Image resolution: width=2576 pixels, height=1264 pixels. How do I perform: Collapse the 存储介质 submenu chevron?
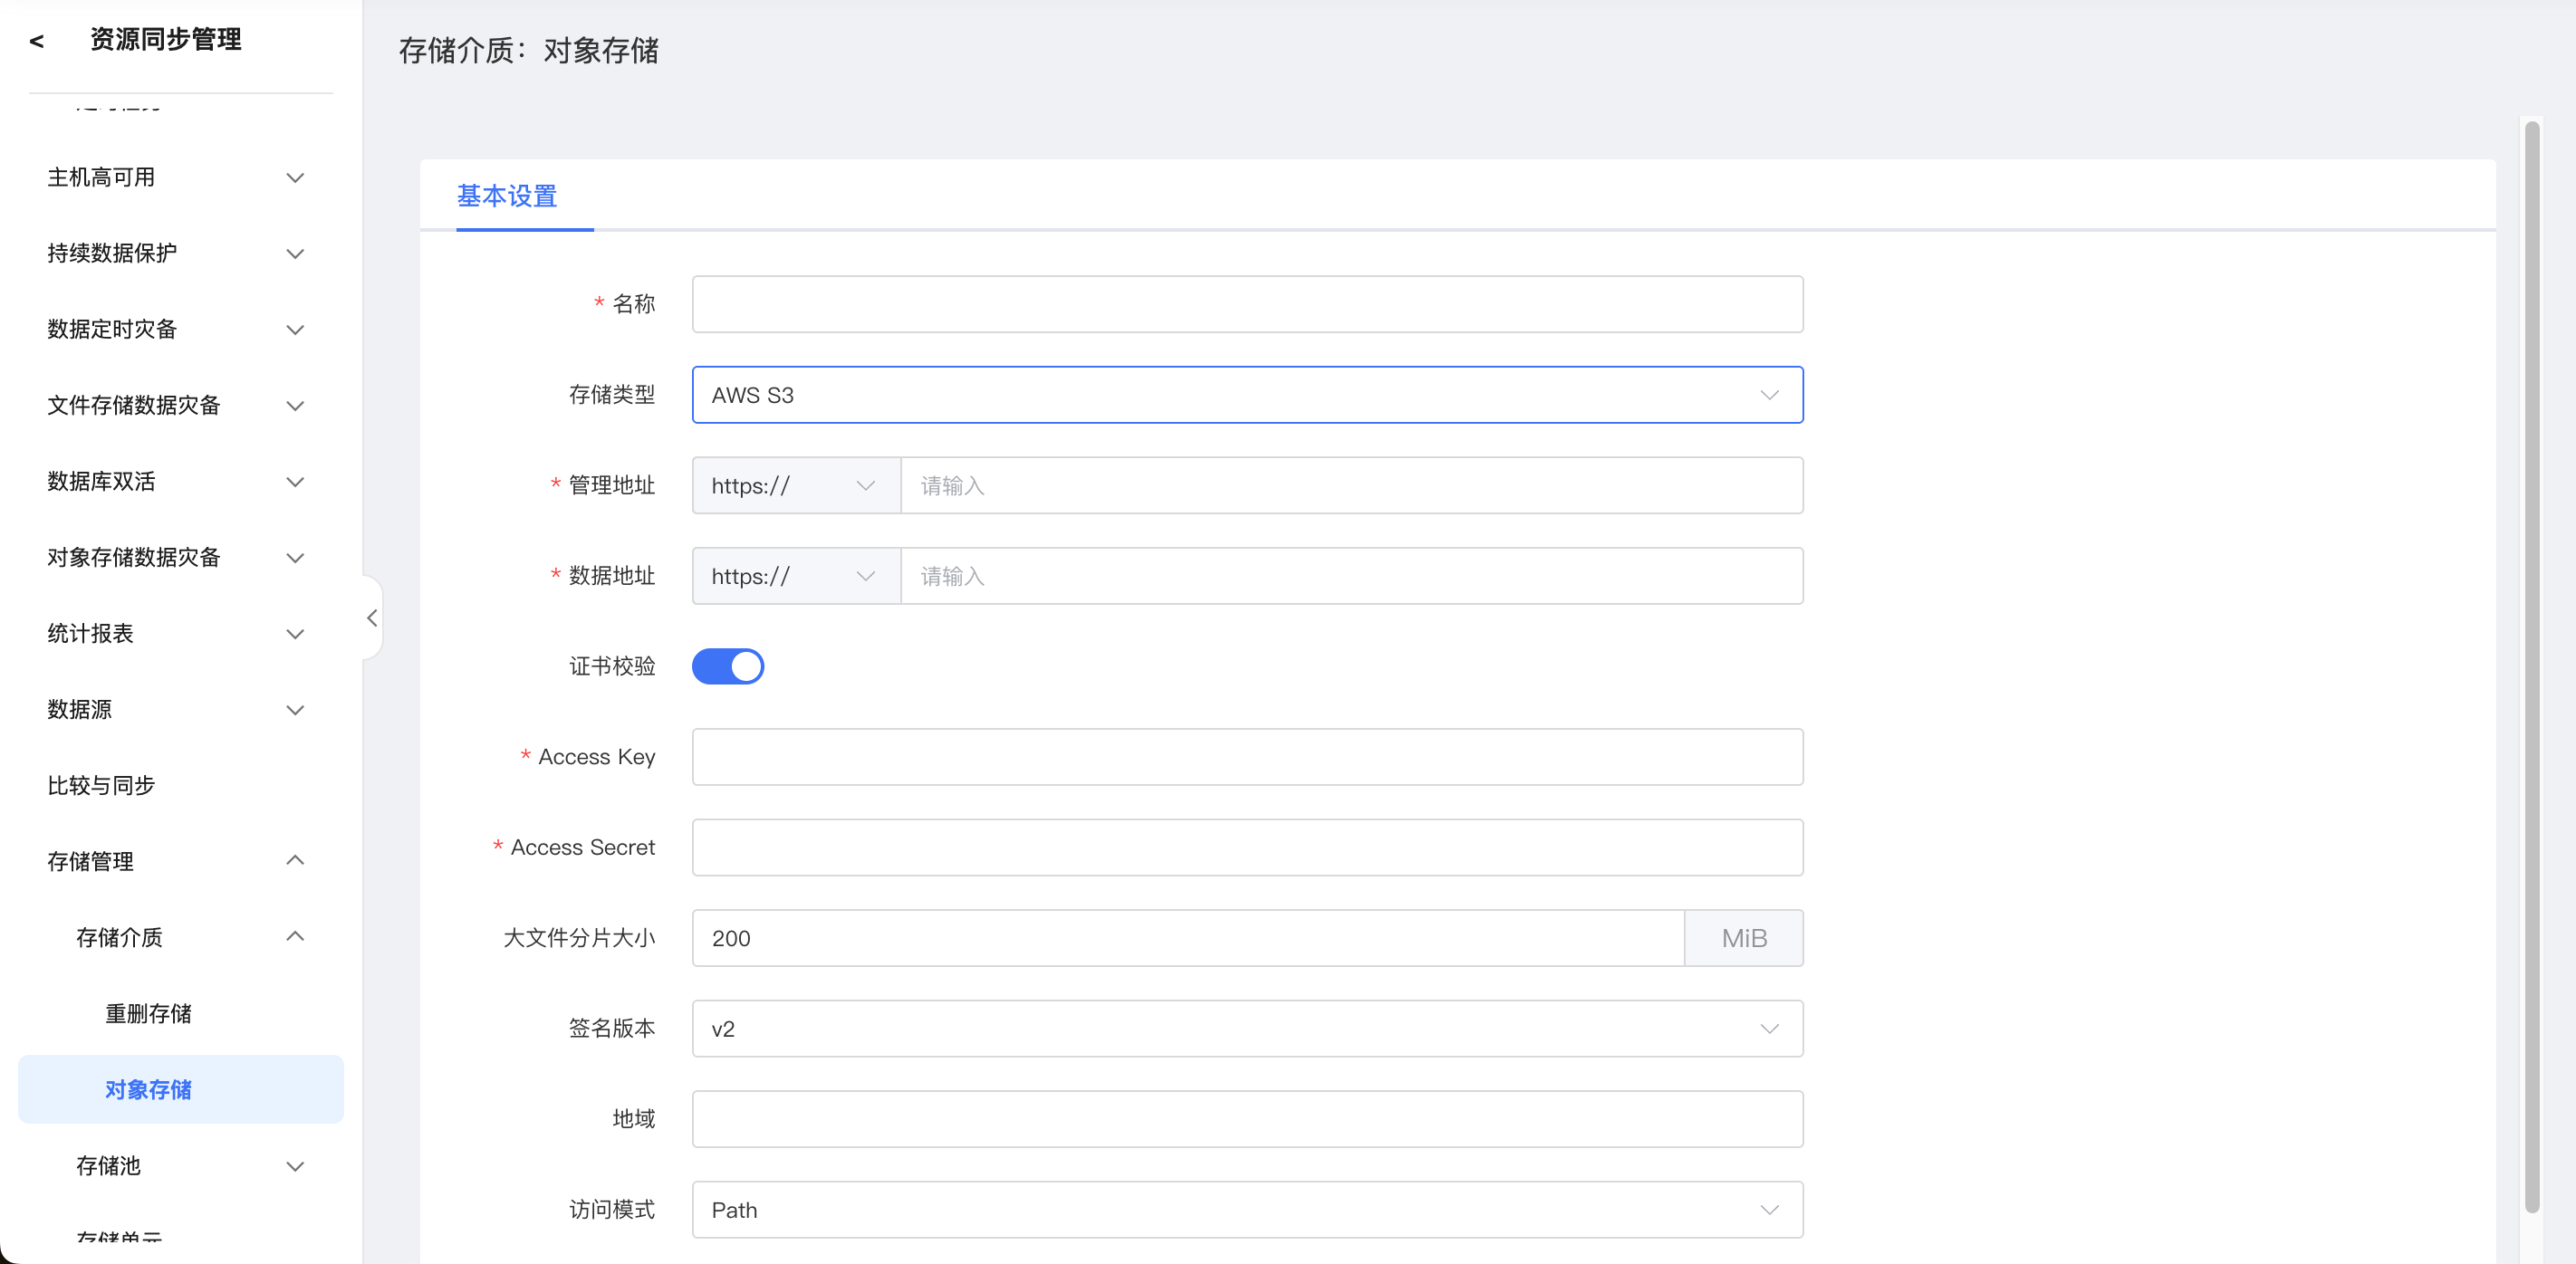(x=295, y=936)
